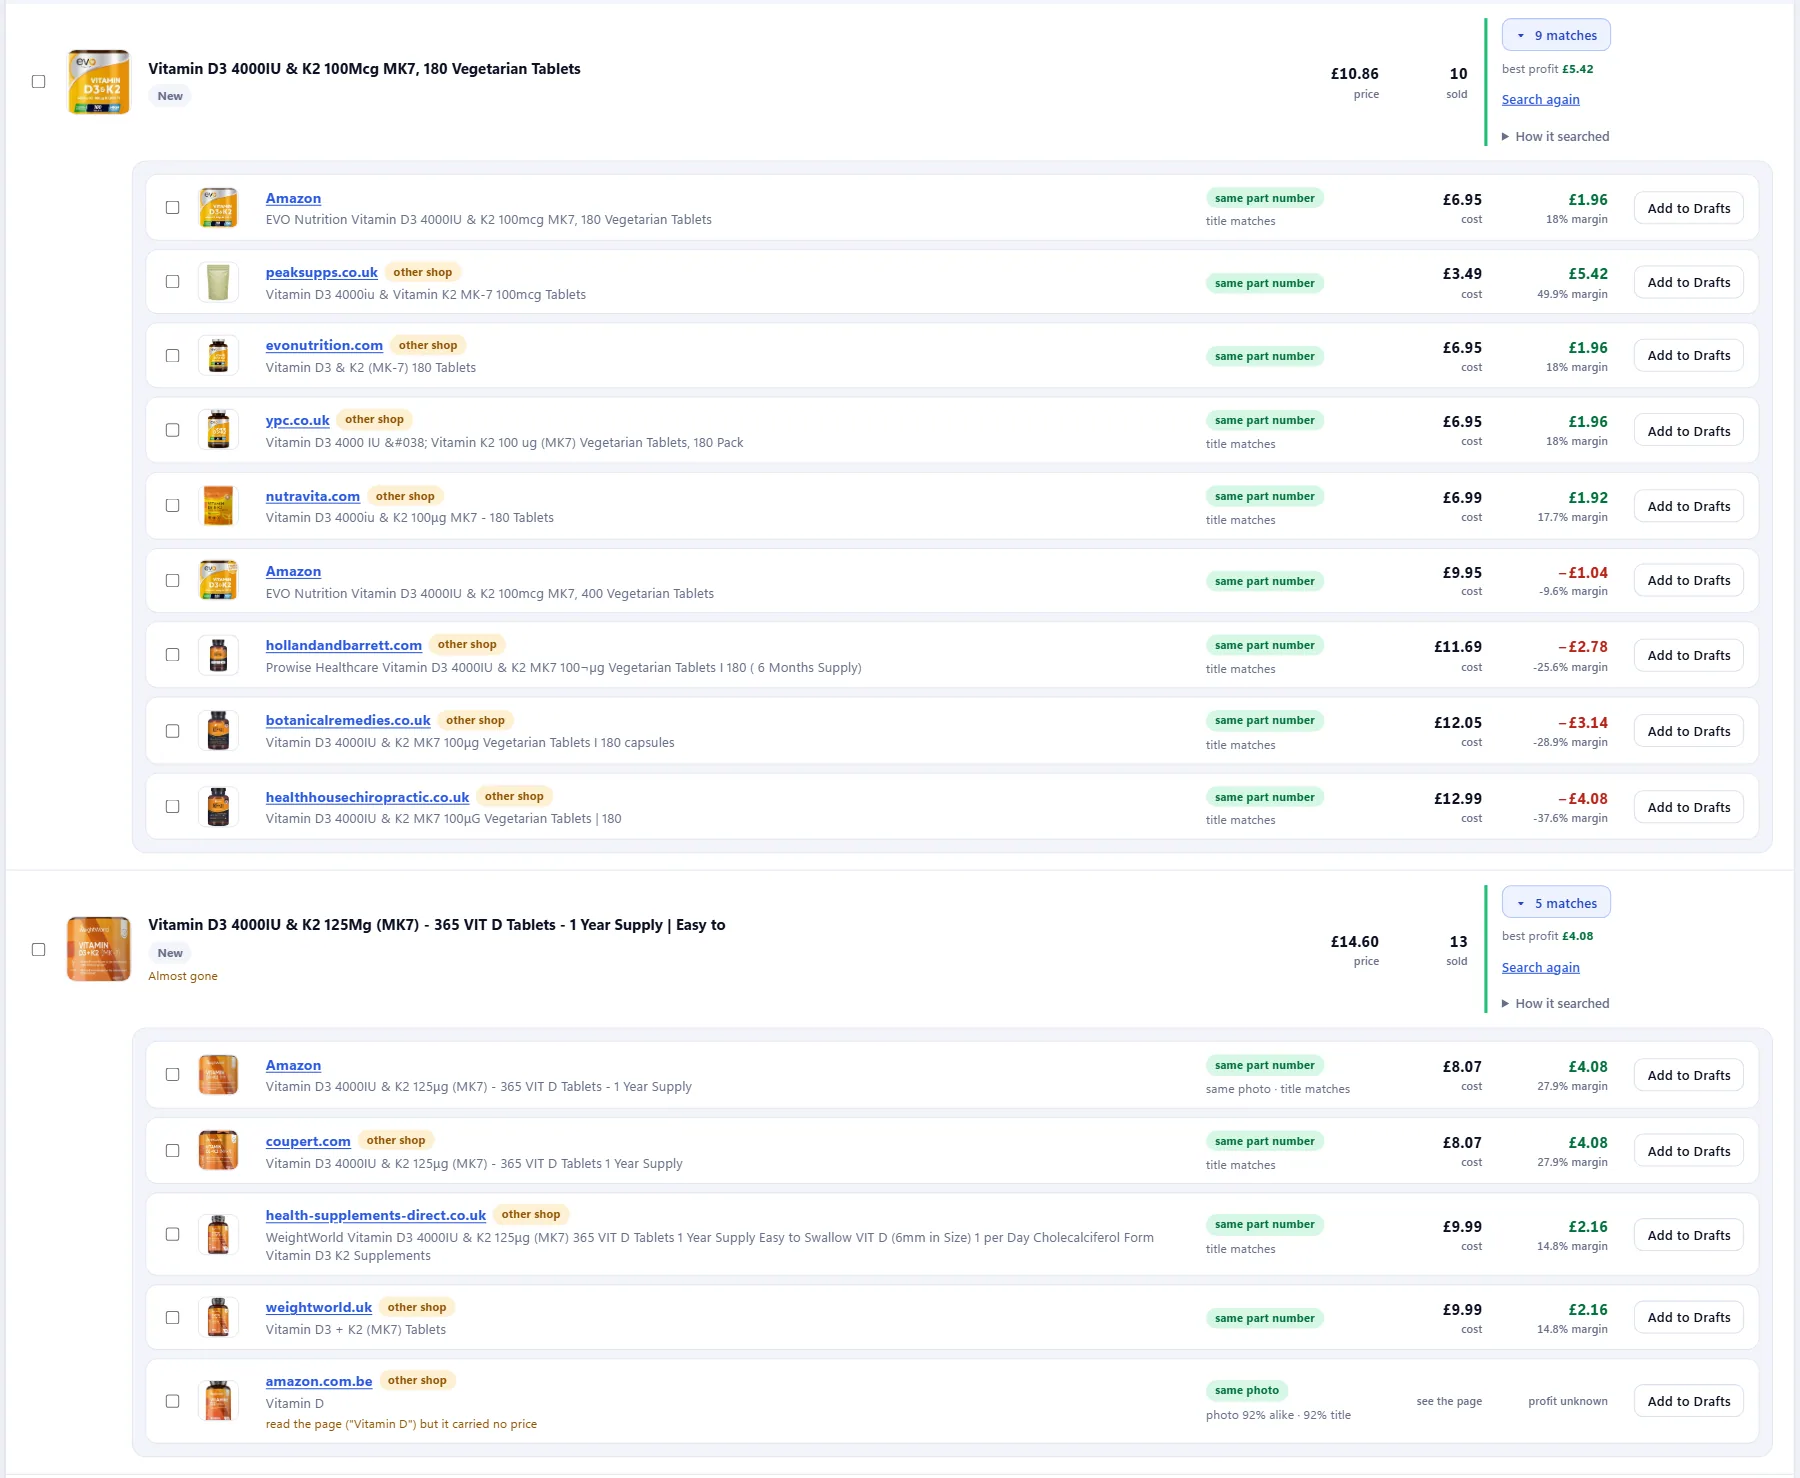Tick the checkbox for Vitamin D3 4000IU & K2 100Mcg listing
This screenshot has height=1478, width=1800.
[39, 82]
